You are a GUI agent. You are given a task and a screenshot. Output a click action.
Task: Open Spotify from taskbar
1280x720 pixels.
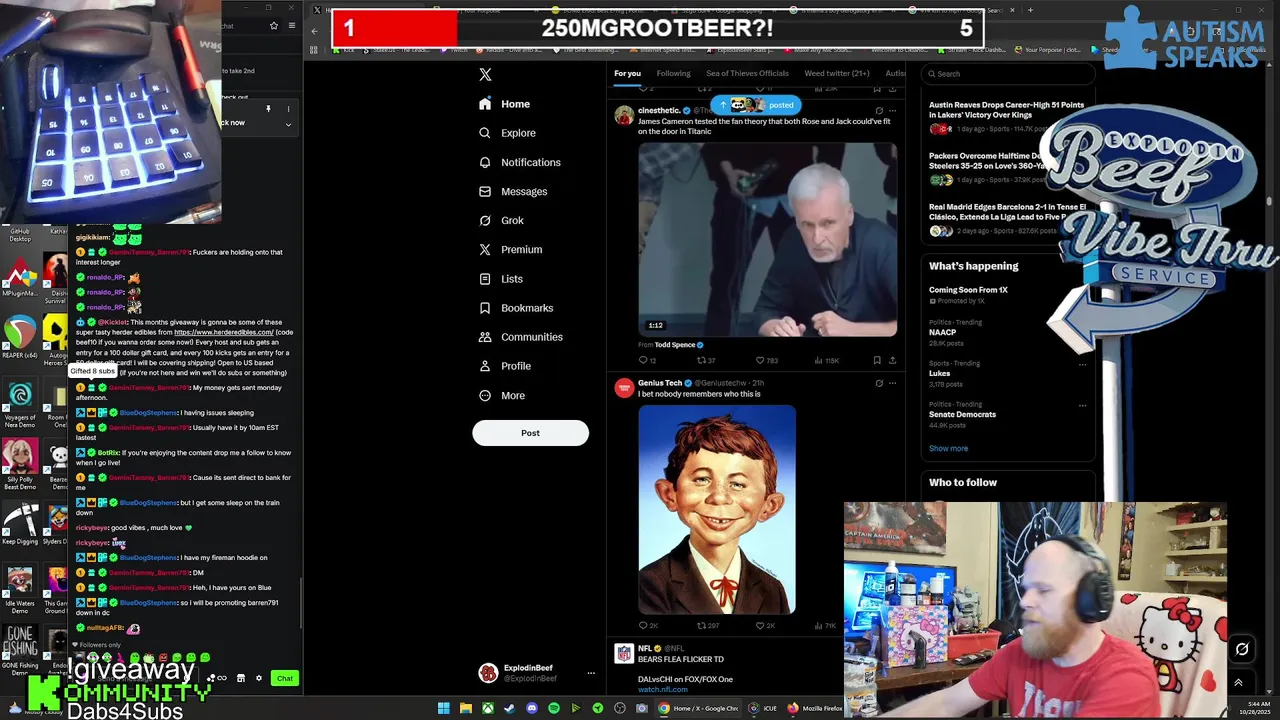click(x=554, y=708)
